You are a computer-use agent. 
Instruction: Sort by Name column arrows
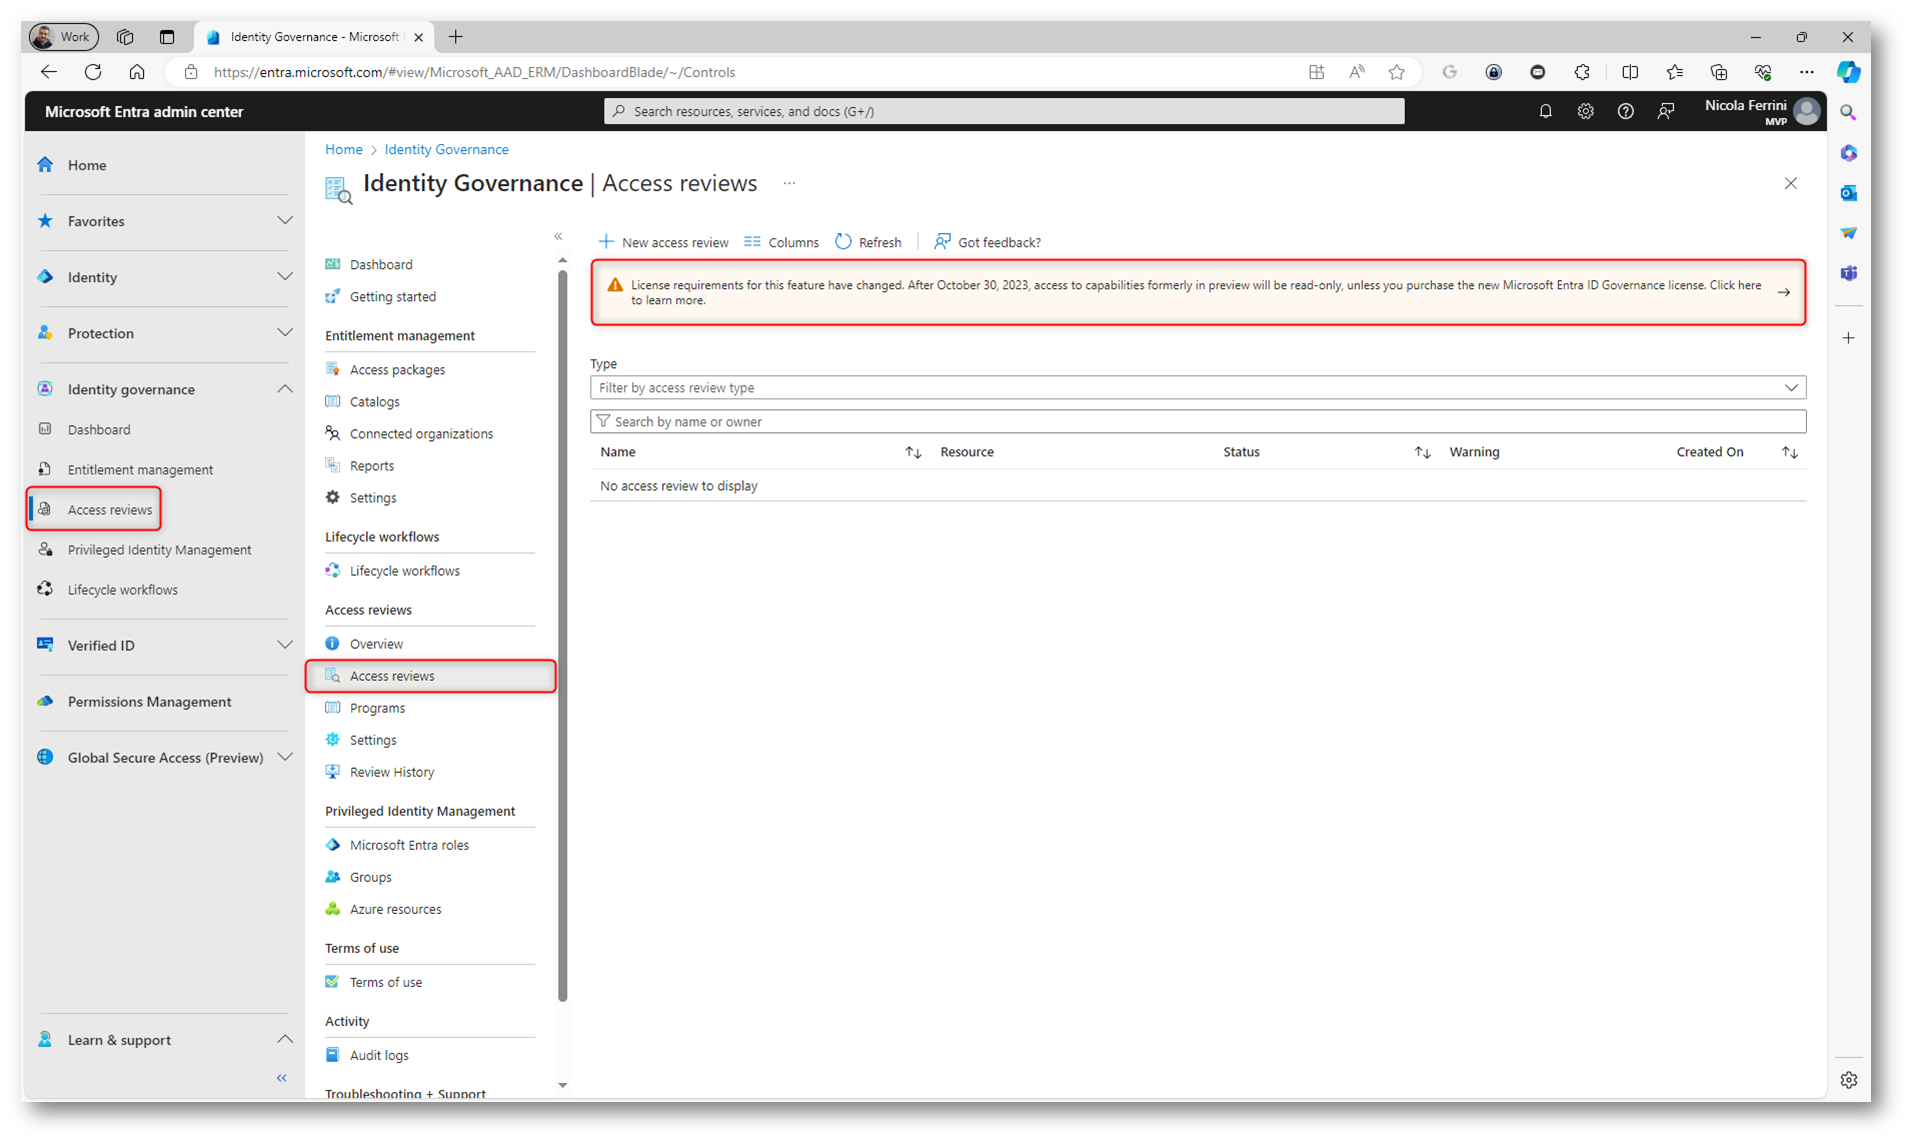[x=913, y=452]
